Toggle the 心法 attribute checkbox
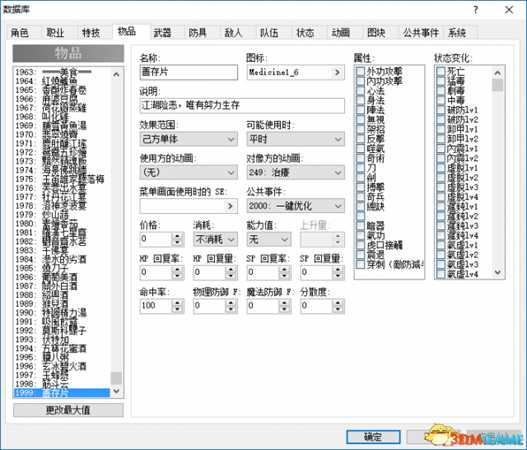Viewport: 527px width, 450px height. 361,91
